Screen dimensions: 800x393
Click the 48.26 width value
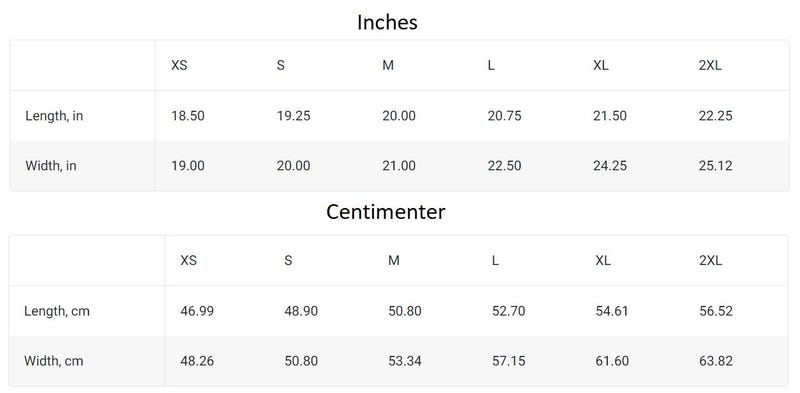[x=197, y=361]
